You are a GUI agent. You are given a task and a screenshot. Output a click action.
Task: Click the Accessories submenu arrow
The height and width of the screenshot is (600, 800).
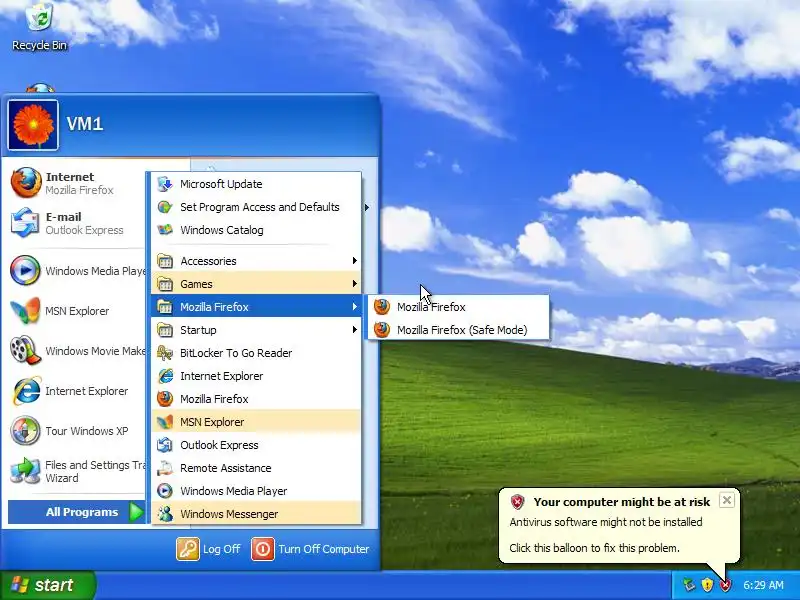(355, 261)
